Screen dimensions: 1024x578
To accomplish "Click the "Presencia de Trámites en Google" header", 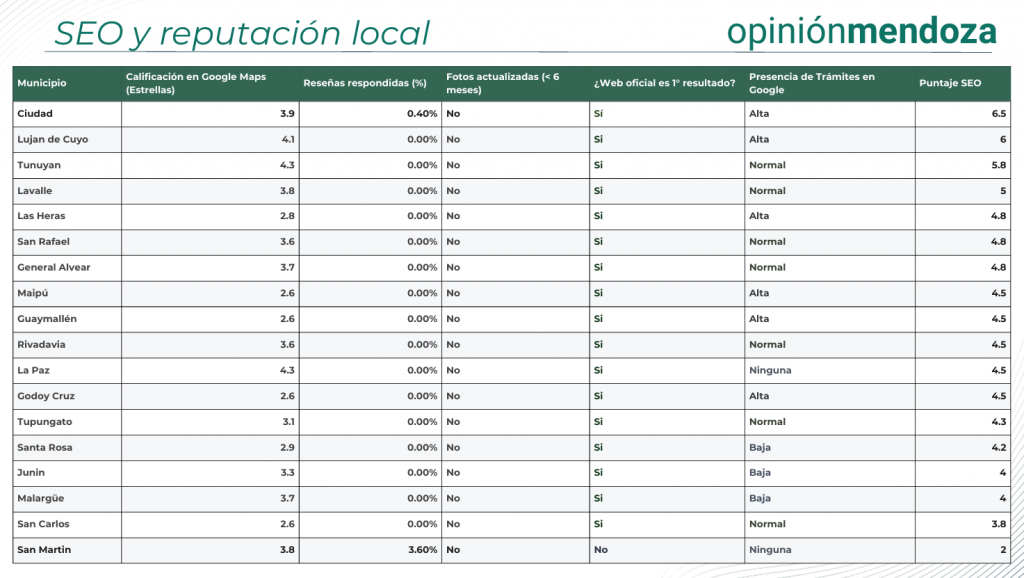I will point(811,83).
